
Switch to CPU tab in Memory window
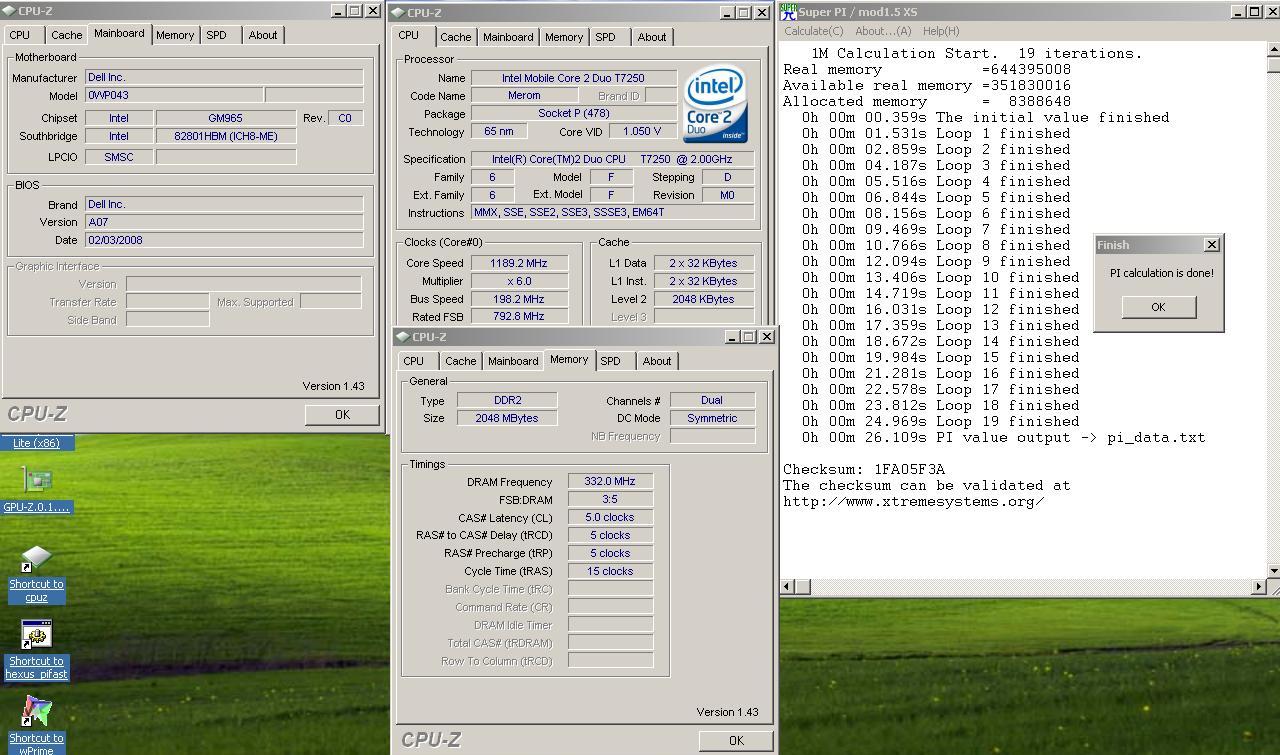click(414, 361)
